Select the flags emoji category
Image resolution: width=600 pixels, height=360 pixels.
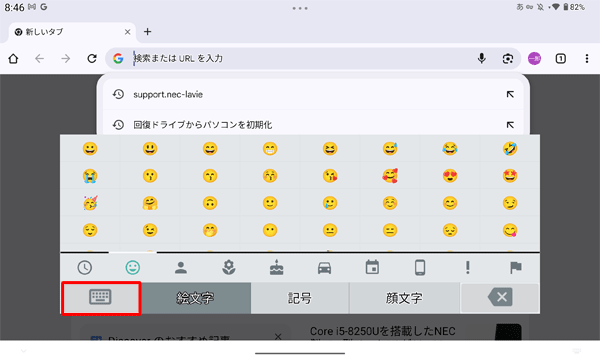tap(516, 267)
